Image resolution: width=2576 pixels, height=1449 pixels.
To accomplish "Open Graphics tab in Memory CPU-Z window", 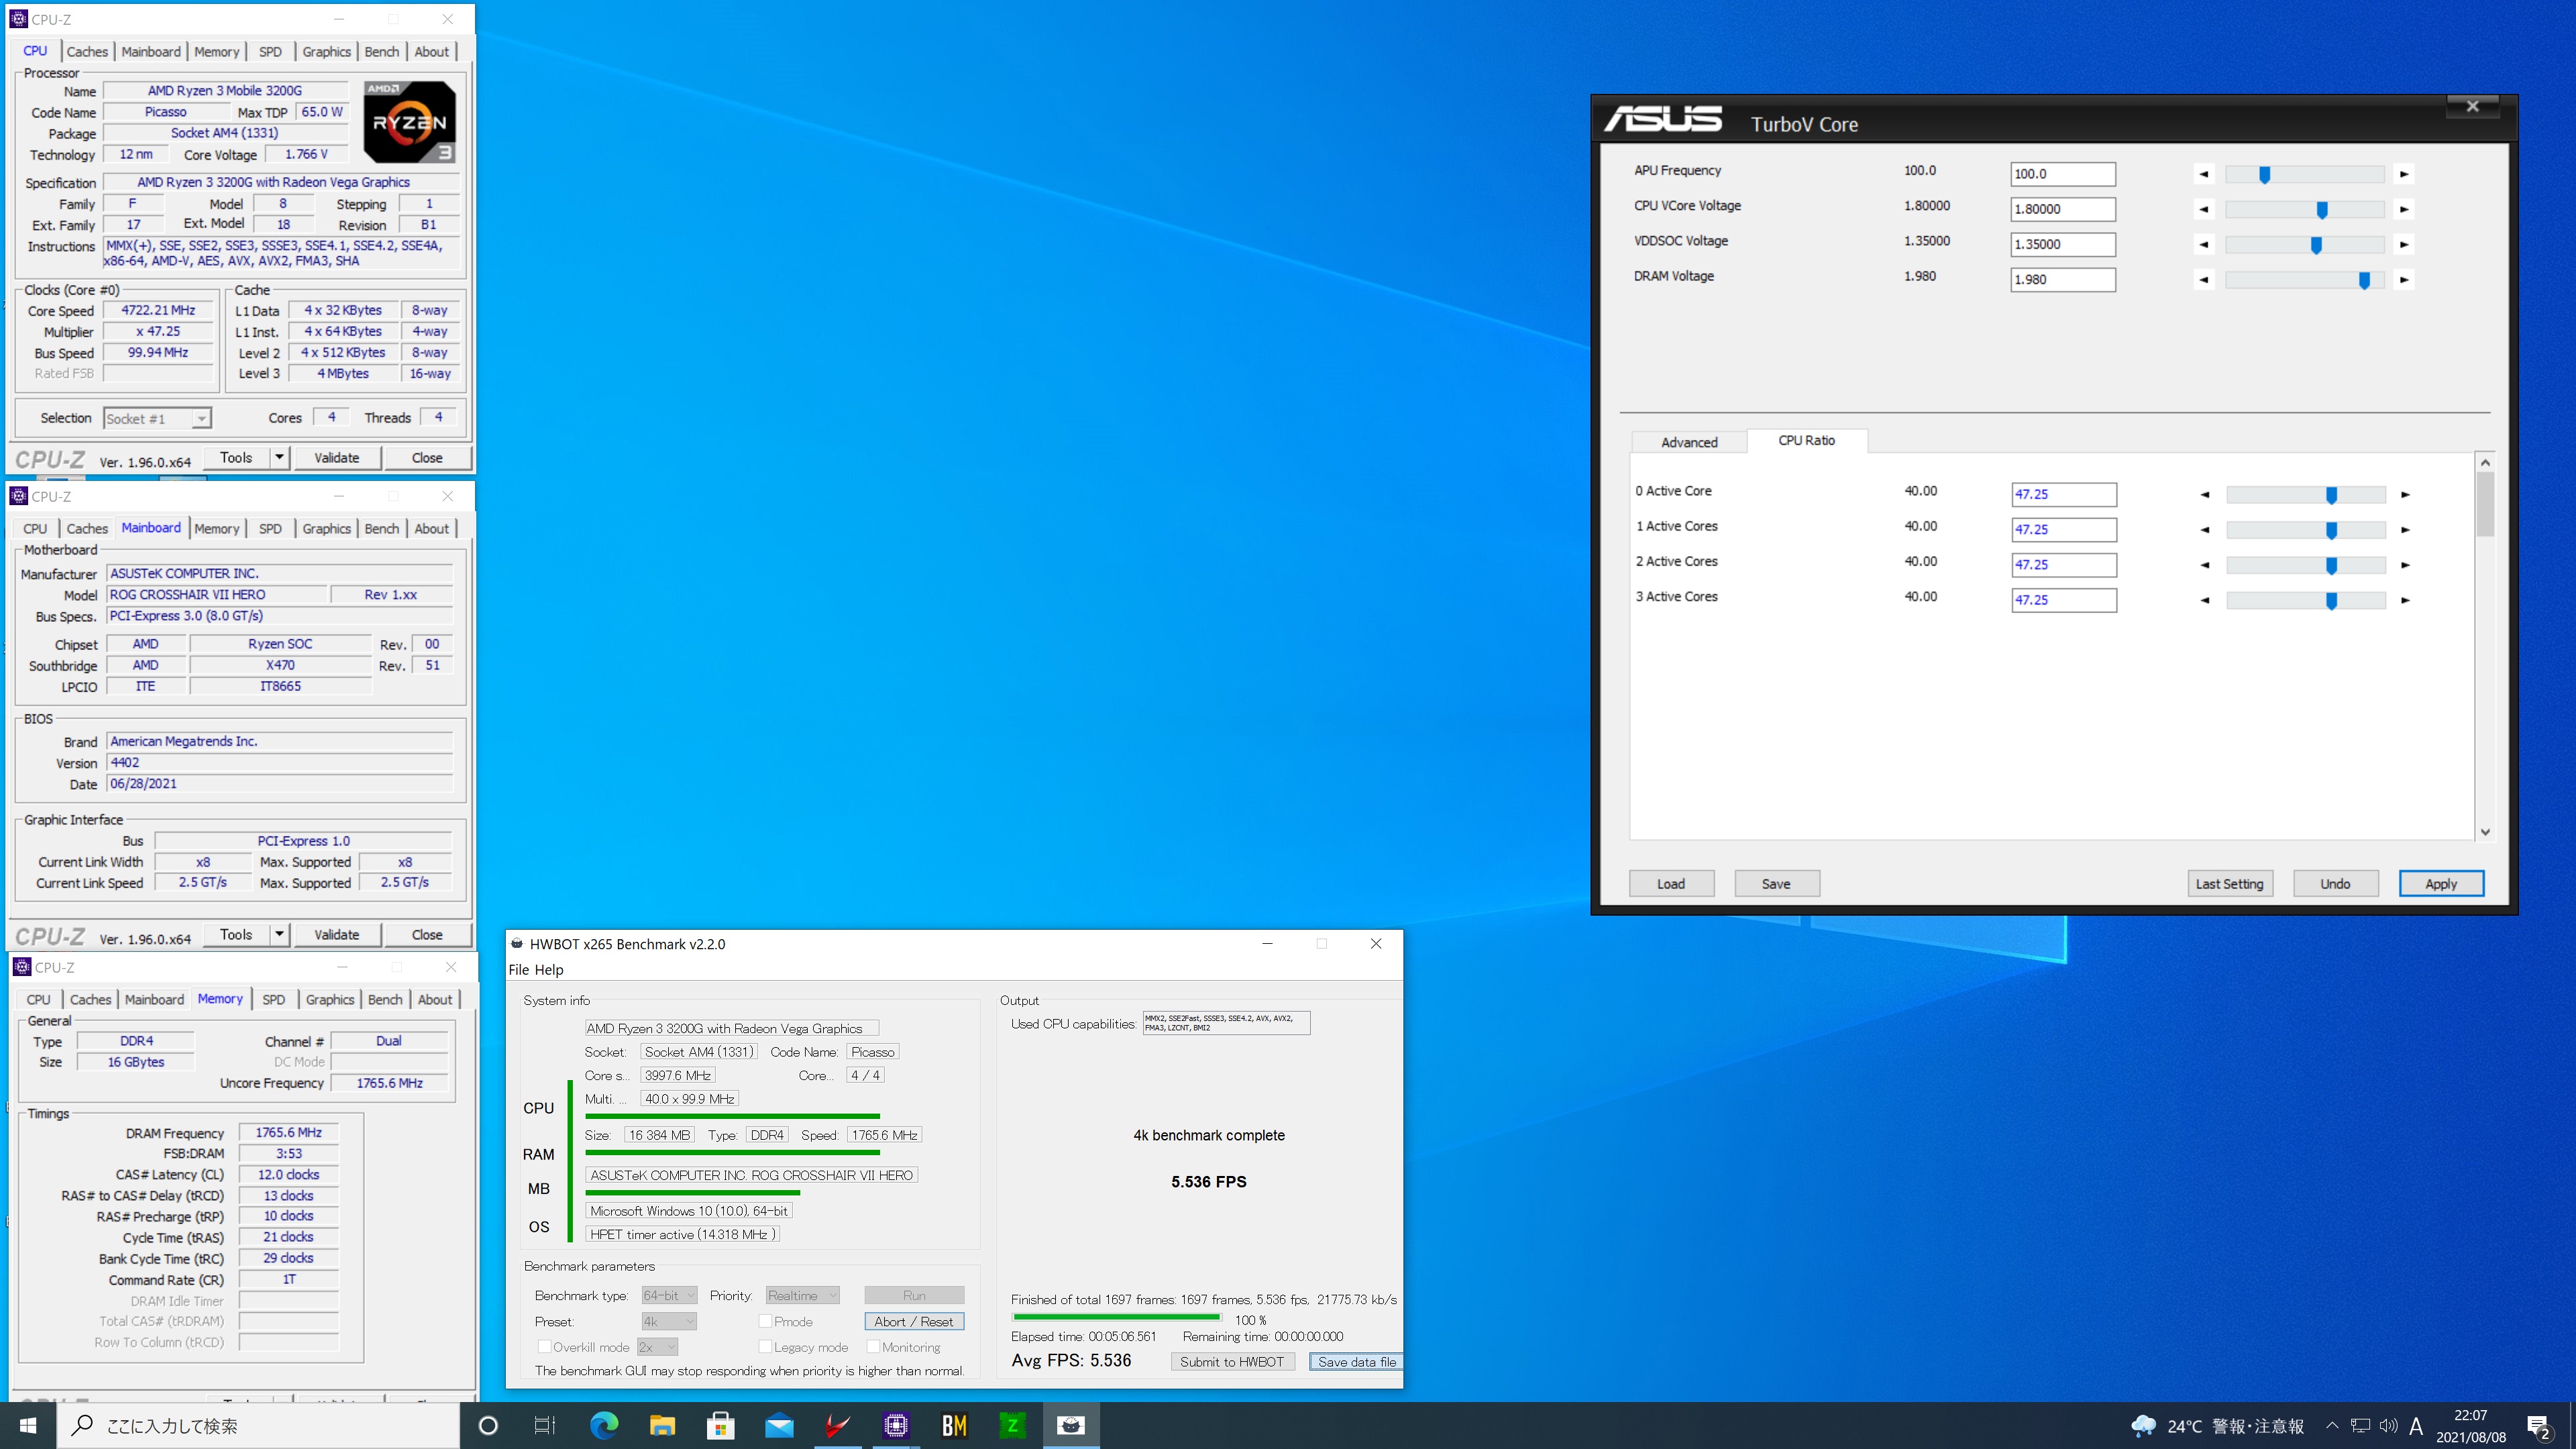I will [330, 999].
